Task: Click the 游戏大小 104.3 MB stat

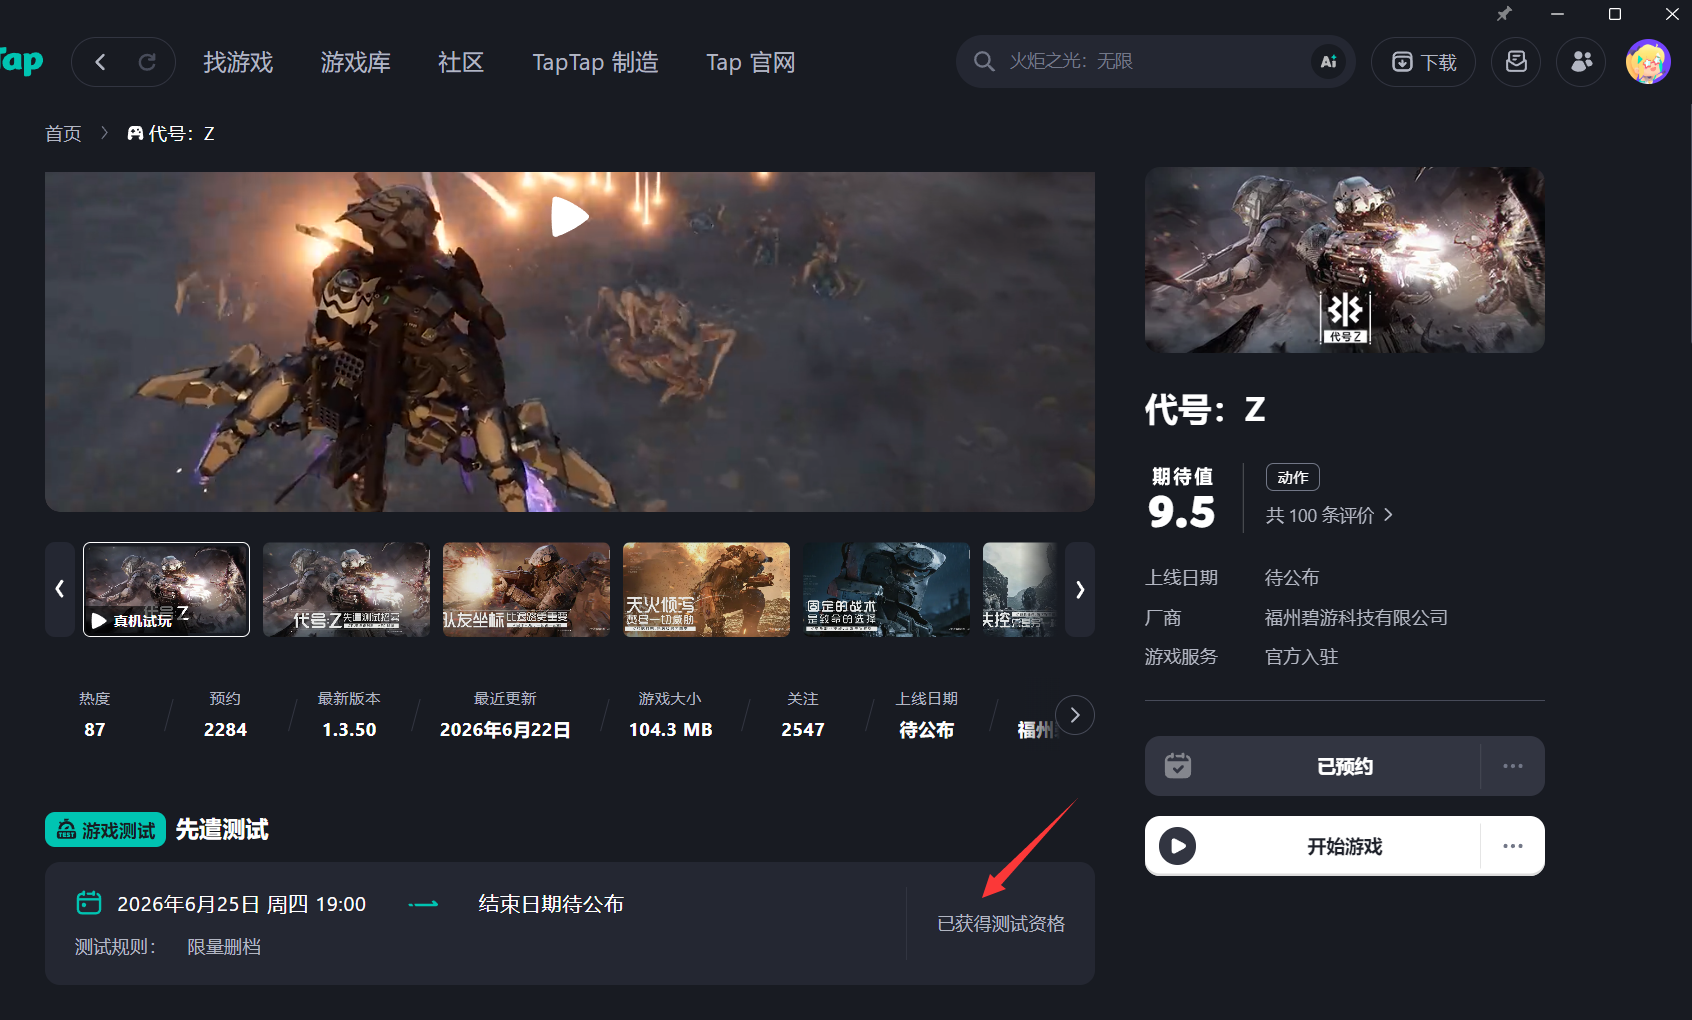Action: (x=670, y=715)
